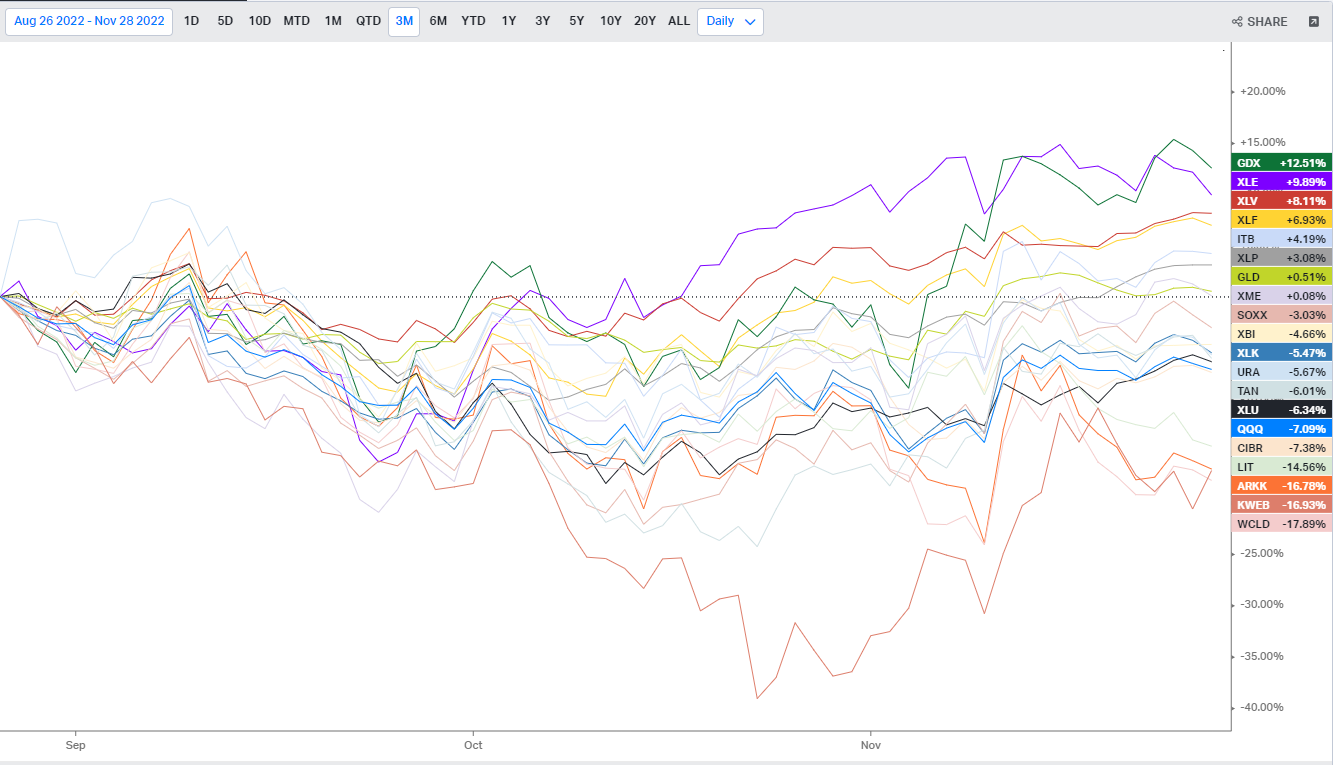Click the -30.00% y-axis label

click(x=1262, y=604)
